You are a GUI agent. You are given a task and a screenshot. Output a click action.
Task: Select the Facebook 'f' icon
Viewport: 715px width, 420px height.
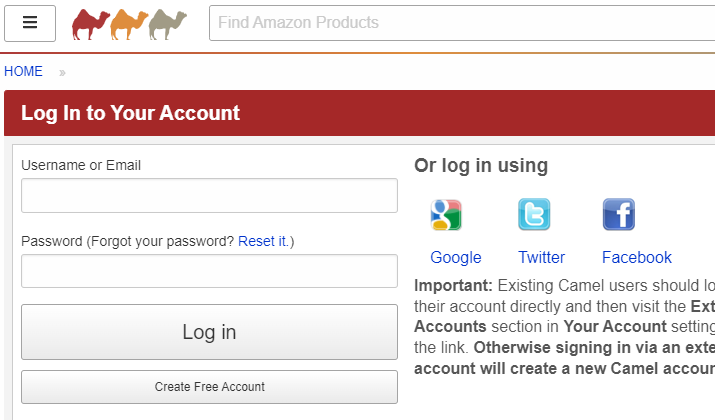tap(619, 214)
